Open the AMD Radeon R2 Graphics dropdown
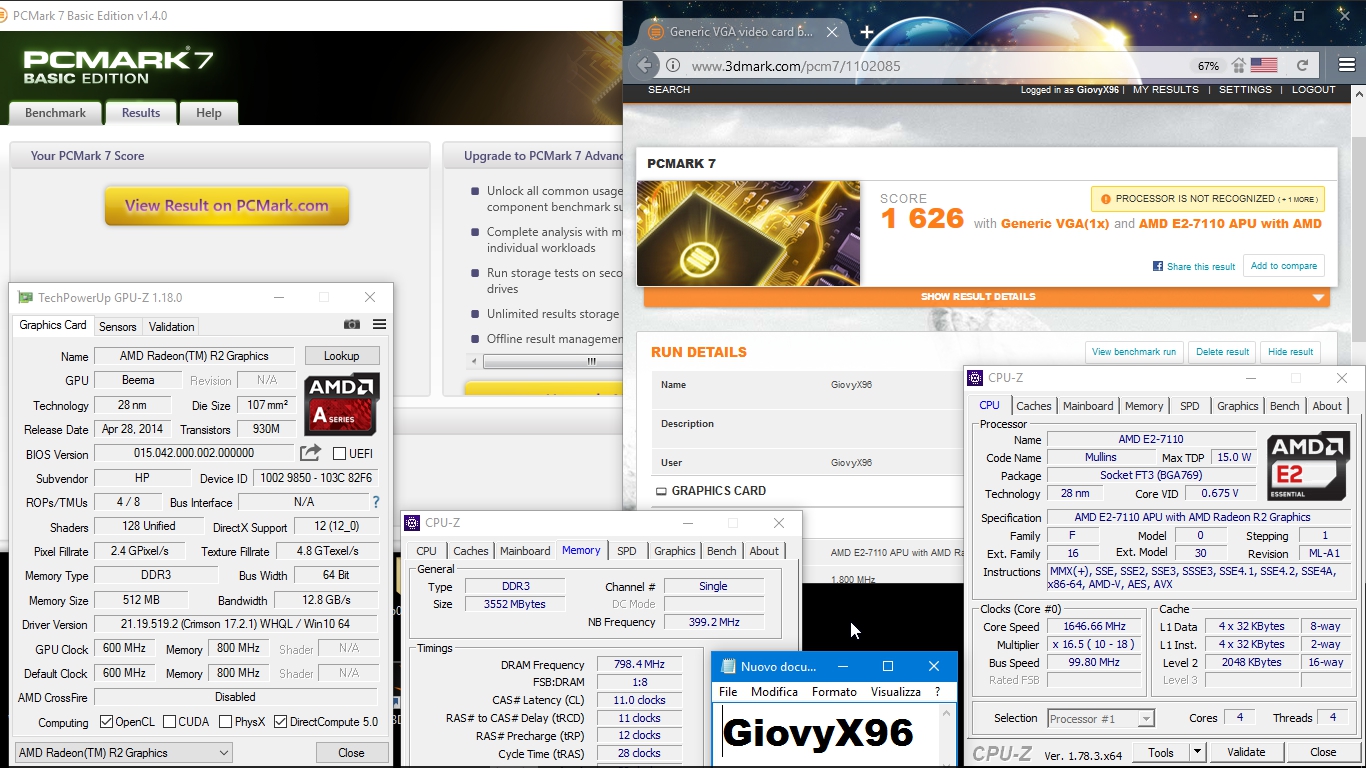Viewport: 1366px width, 768px height. [124, 753]
